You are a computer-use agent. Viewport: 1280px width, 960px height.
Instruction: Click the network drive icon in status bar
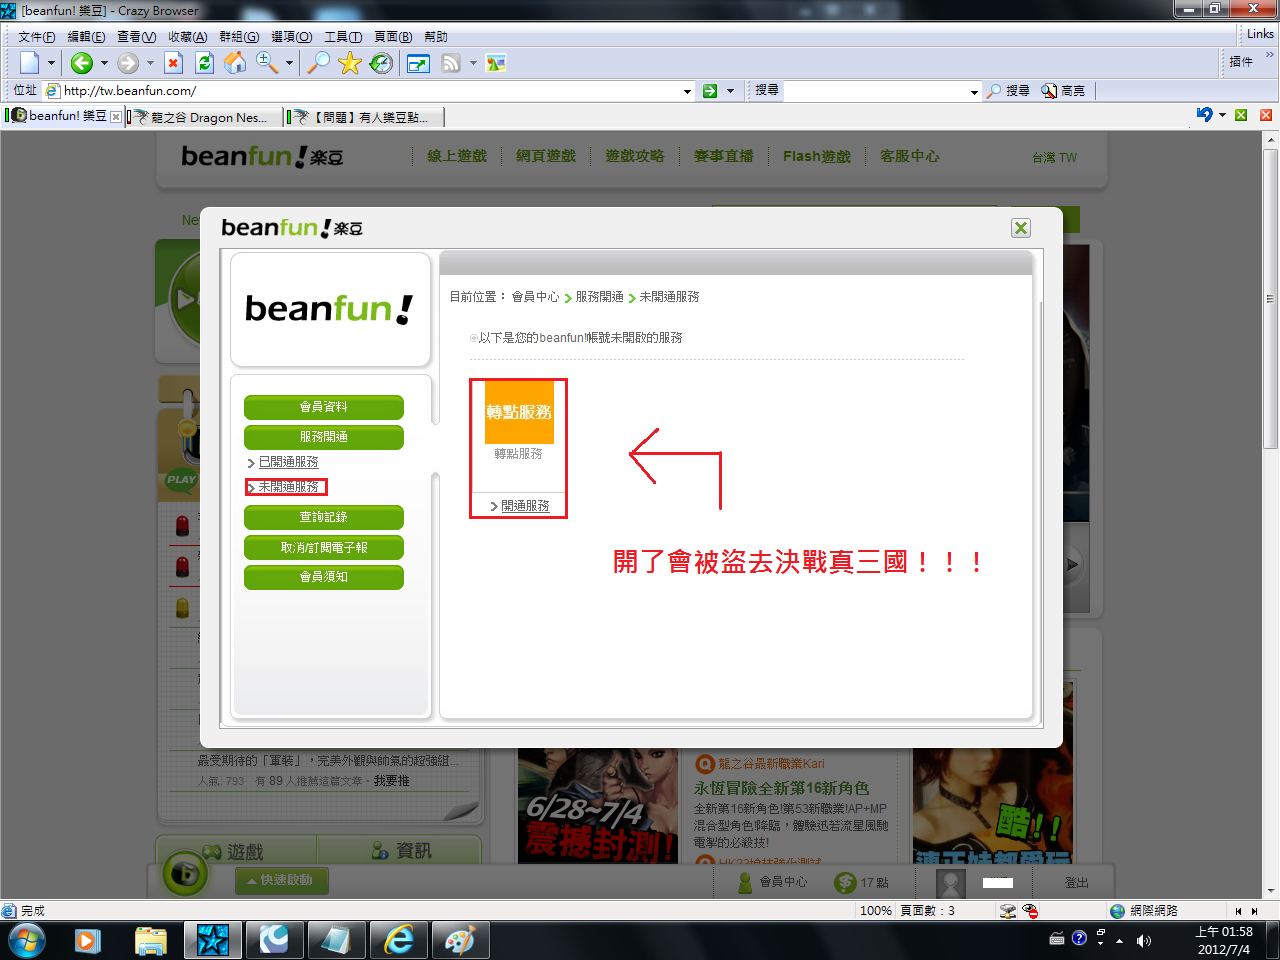pyautogui.click(x=1008, y=911)
